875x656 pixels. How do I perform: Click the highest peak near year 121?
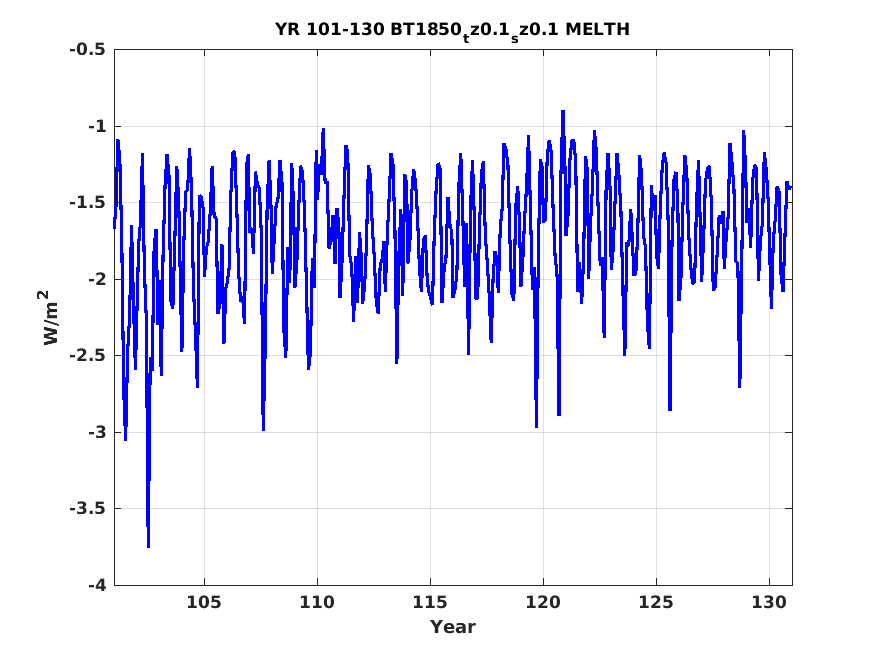pos(563,112)
